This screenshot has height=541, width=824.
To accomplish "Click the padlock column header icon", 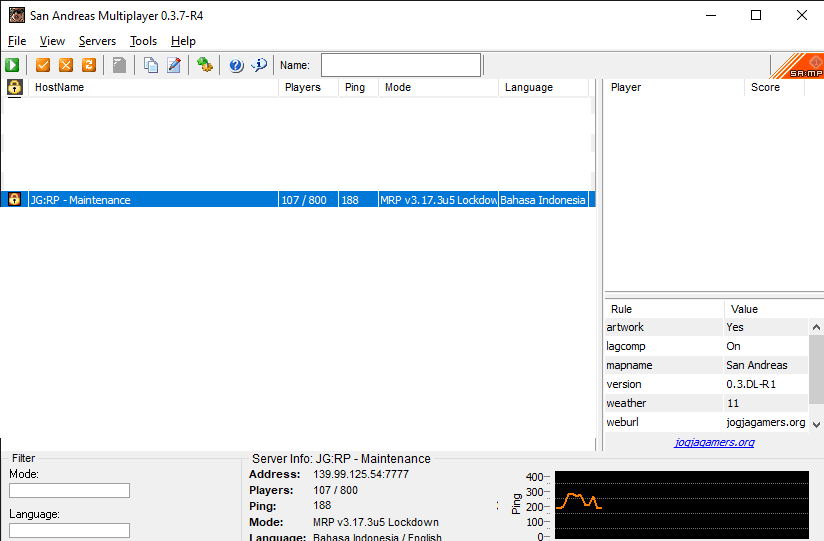I will (15, 87).
